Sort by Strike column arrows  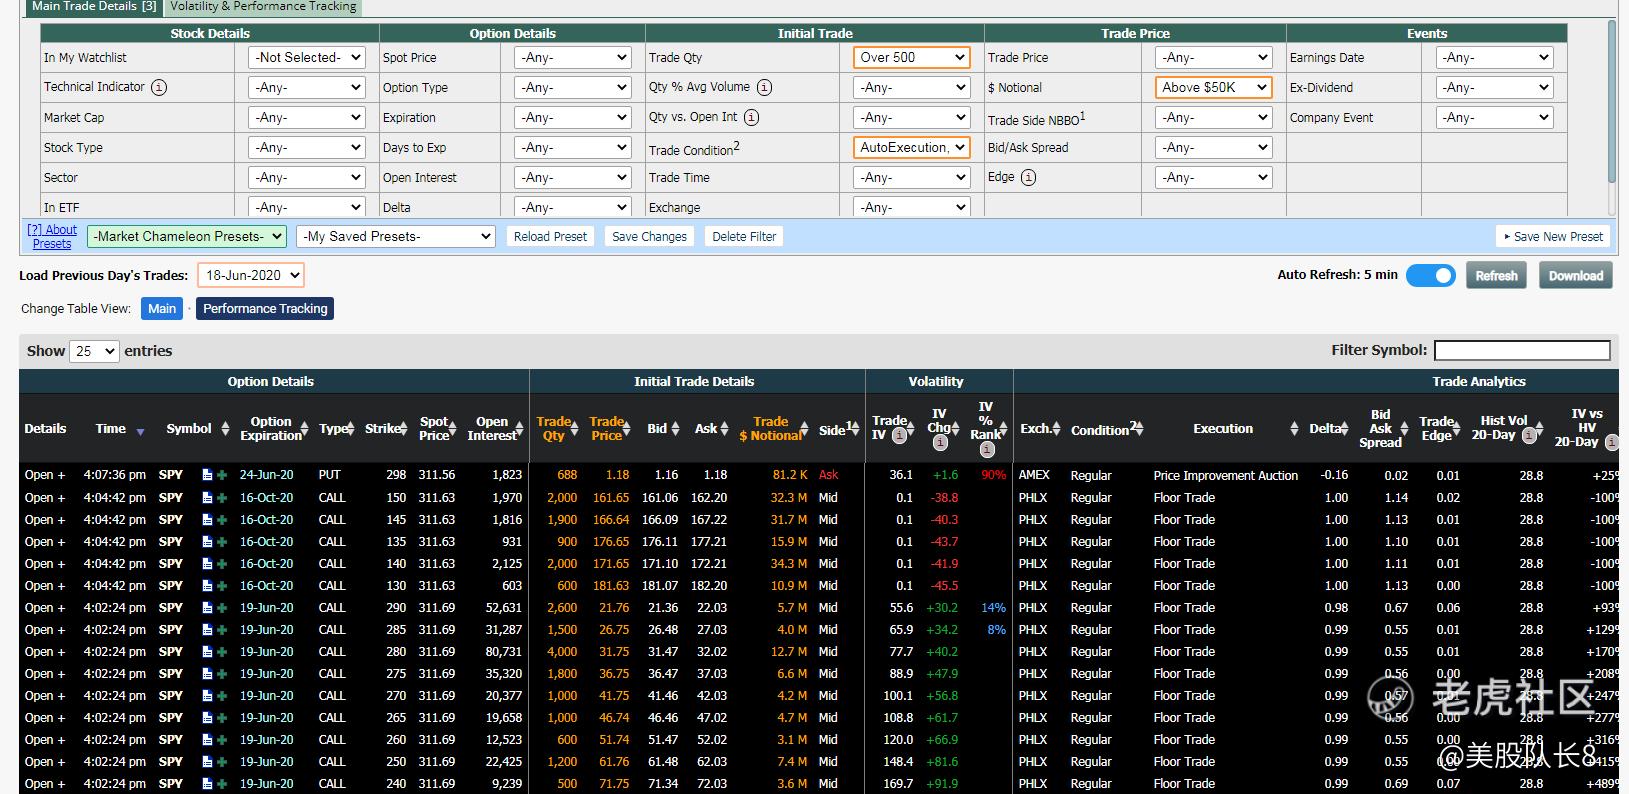pos(403,429)
